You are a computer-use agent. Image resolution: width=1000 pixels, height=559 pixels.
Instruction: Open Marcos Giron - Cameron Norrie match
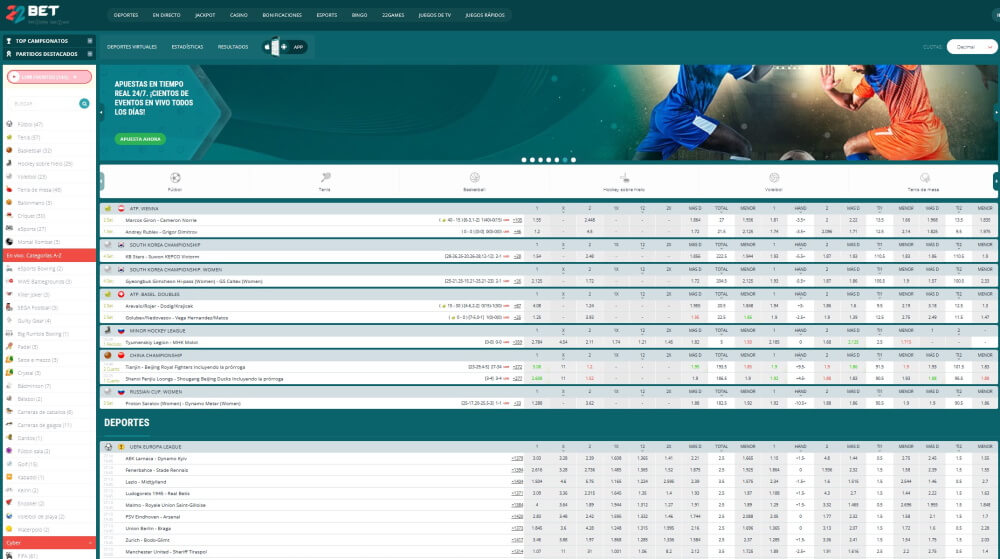161,220
